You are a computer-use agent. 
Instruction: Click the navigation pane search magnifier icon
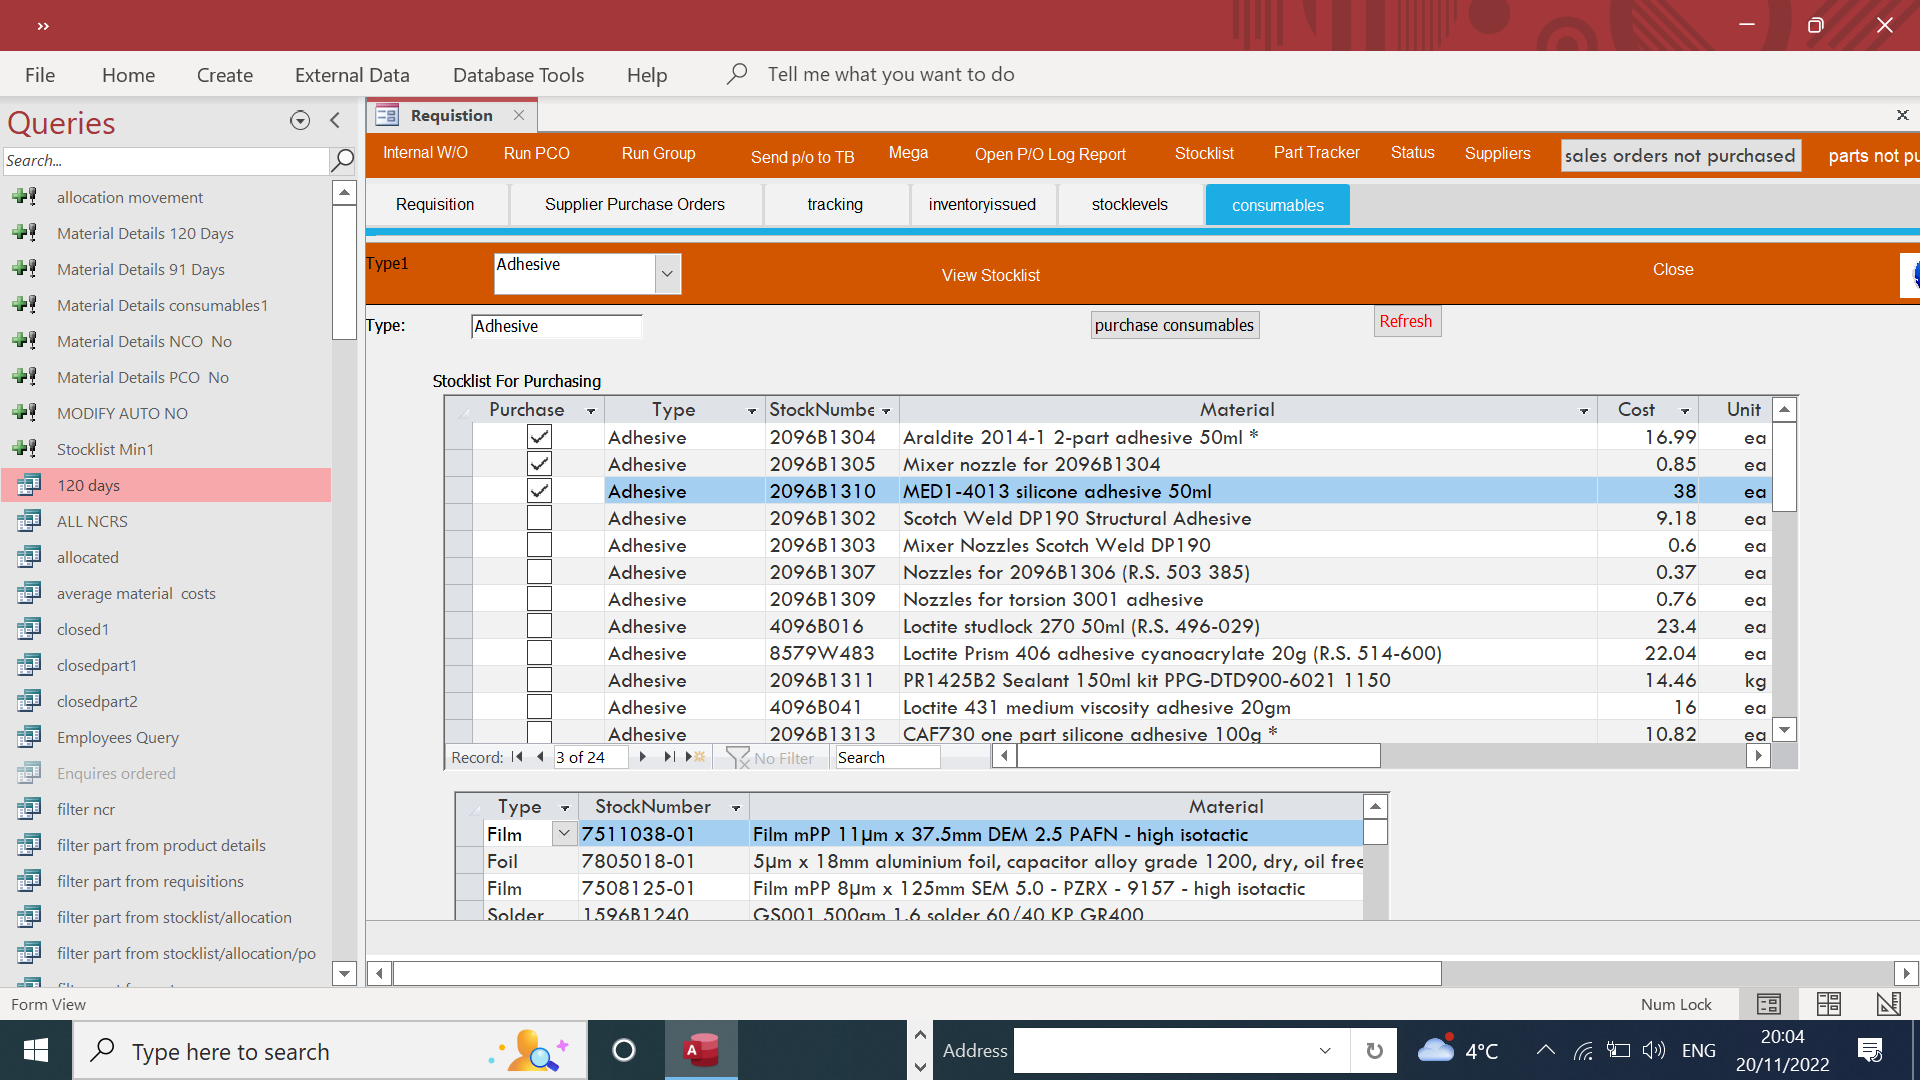click(342, 160)
